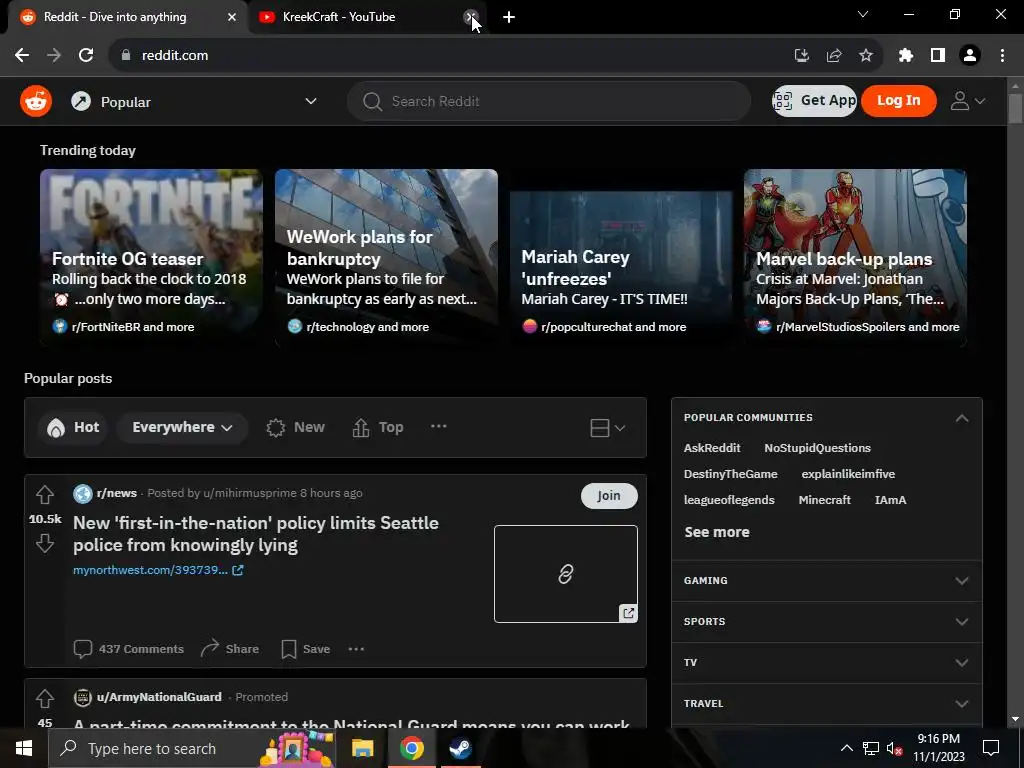Open the AskReddit community link
This screenshot has width=1024, height=768.
point(712,448)
